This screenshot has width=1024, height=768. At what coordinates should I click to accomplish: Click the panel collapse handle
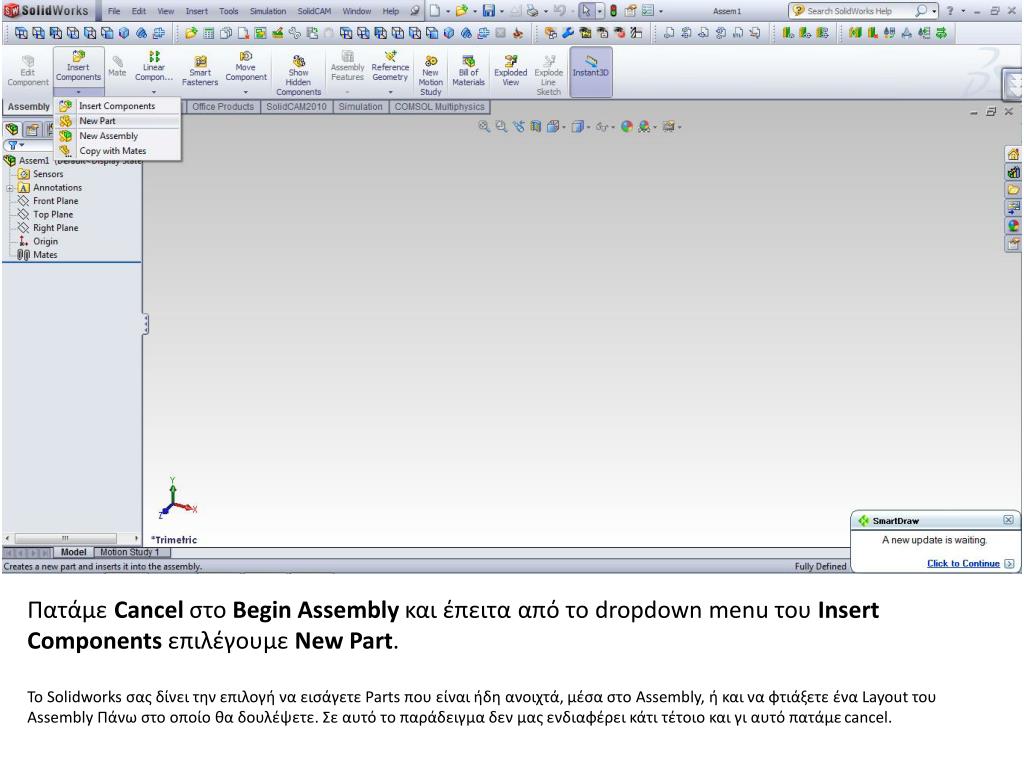click(145, 324)
